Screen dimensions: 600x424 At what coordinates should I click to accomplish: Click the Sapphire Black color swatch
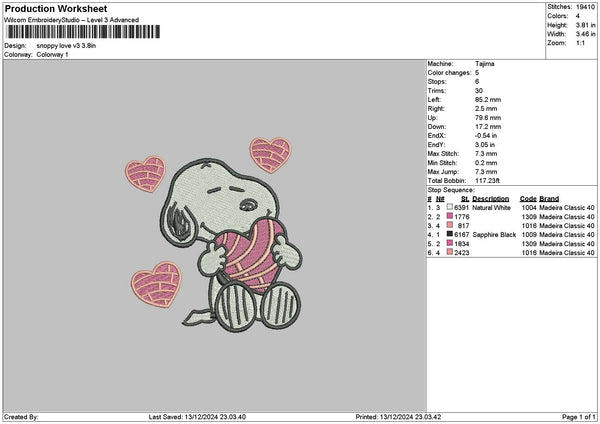tap(450, 234)
